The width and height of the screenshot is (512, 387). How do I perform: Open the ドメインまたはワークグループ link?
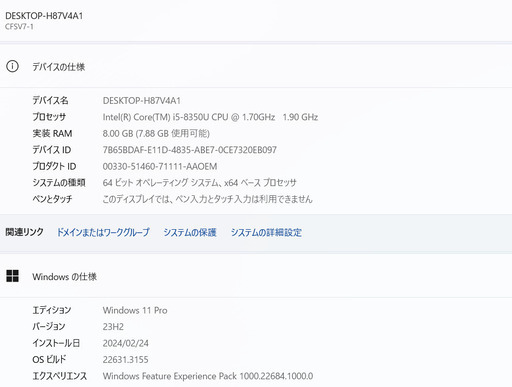click(103, 232)
